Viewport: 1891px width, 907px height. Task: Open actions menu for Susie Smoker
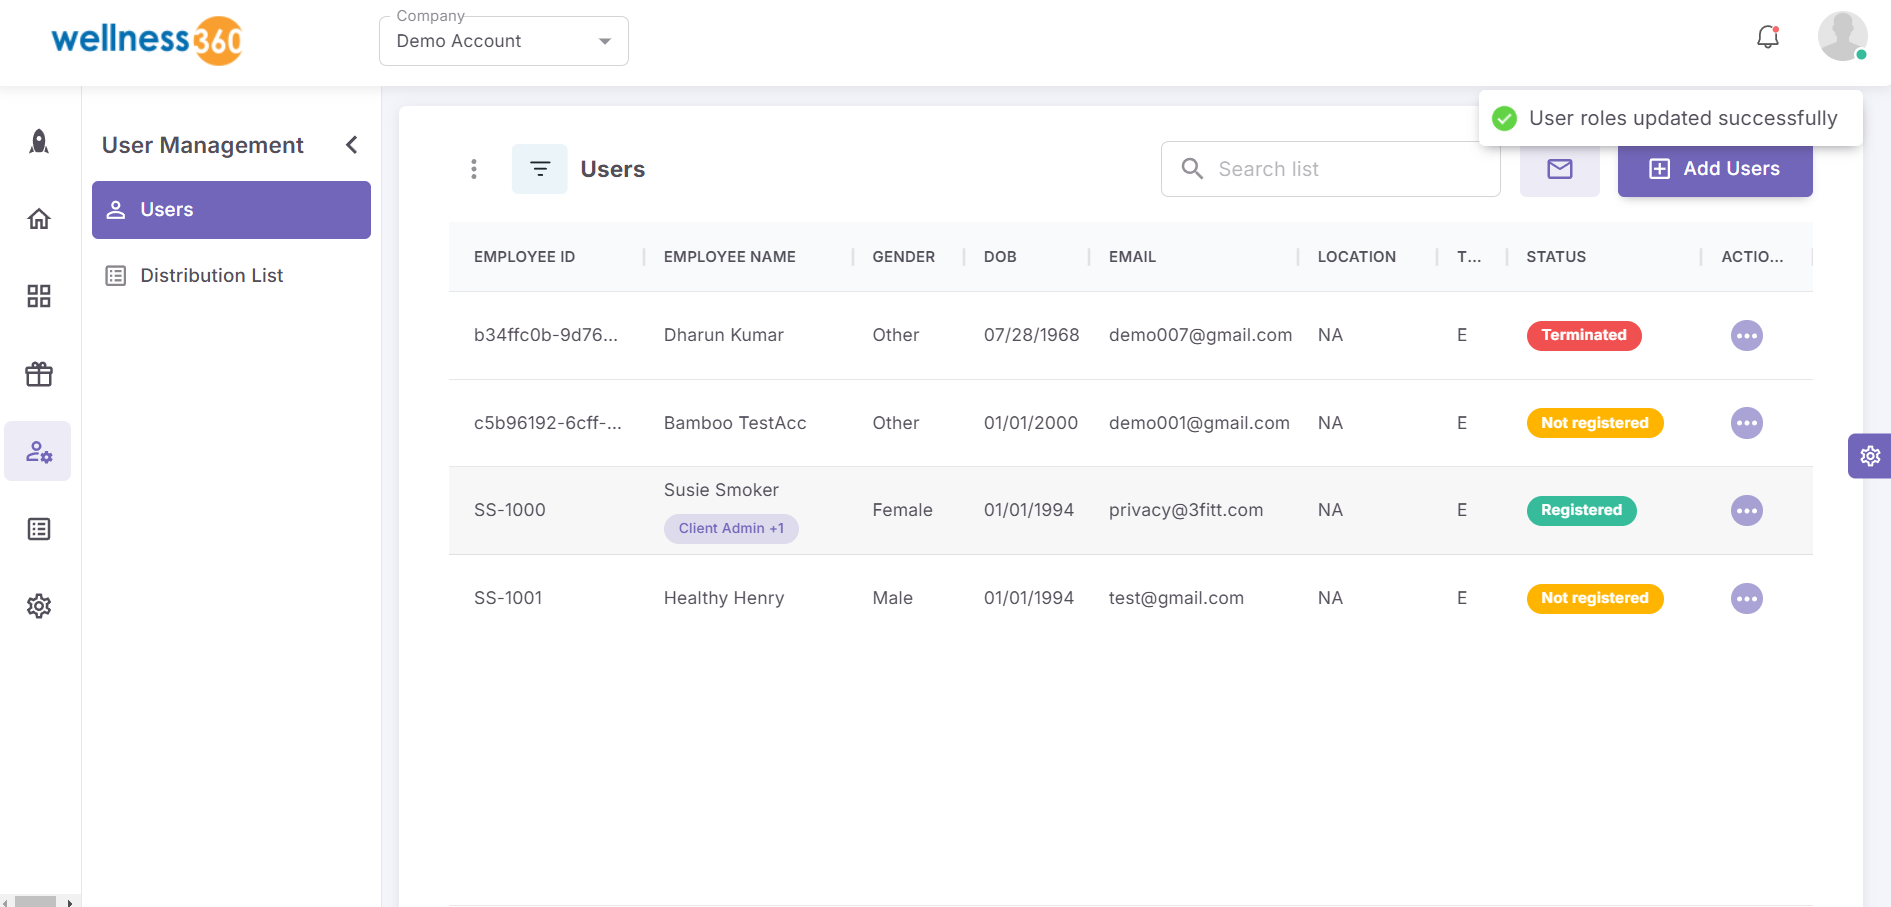pyautogui.click(x=1747, y=510)
